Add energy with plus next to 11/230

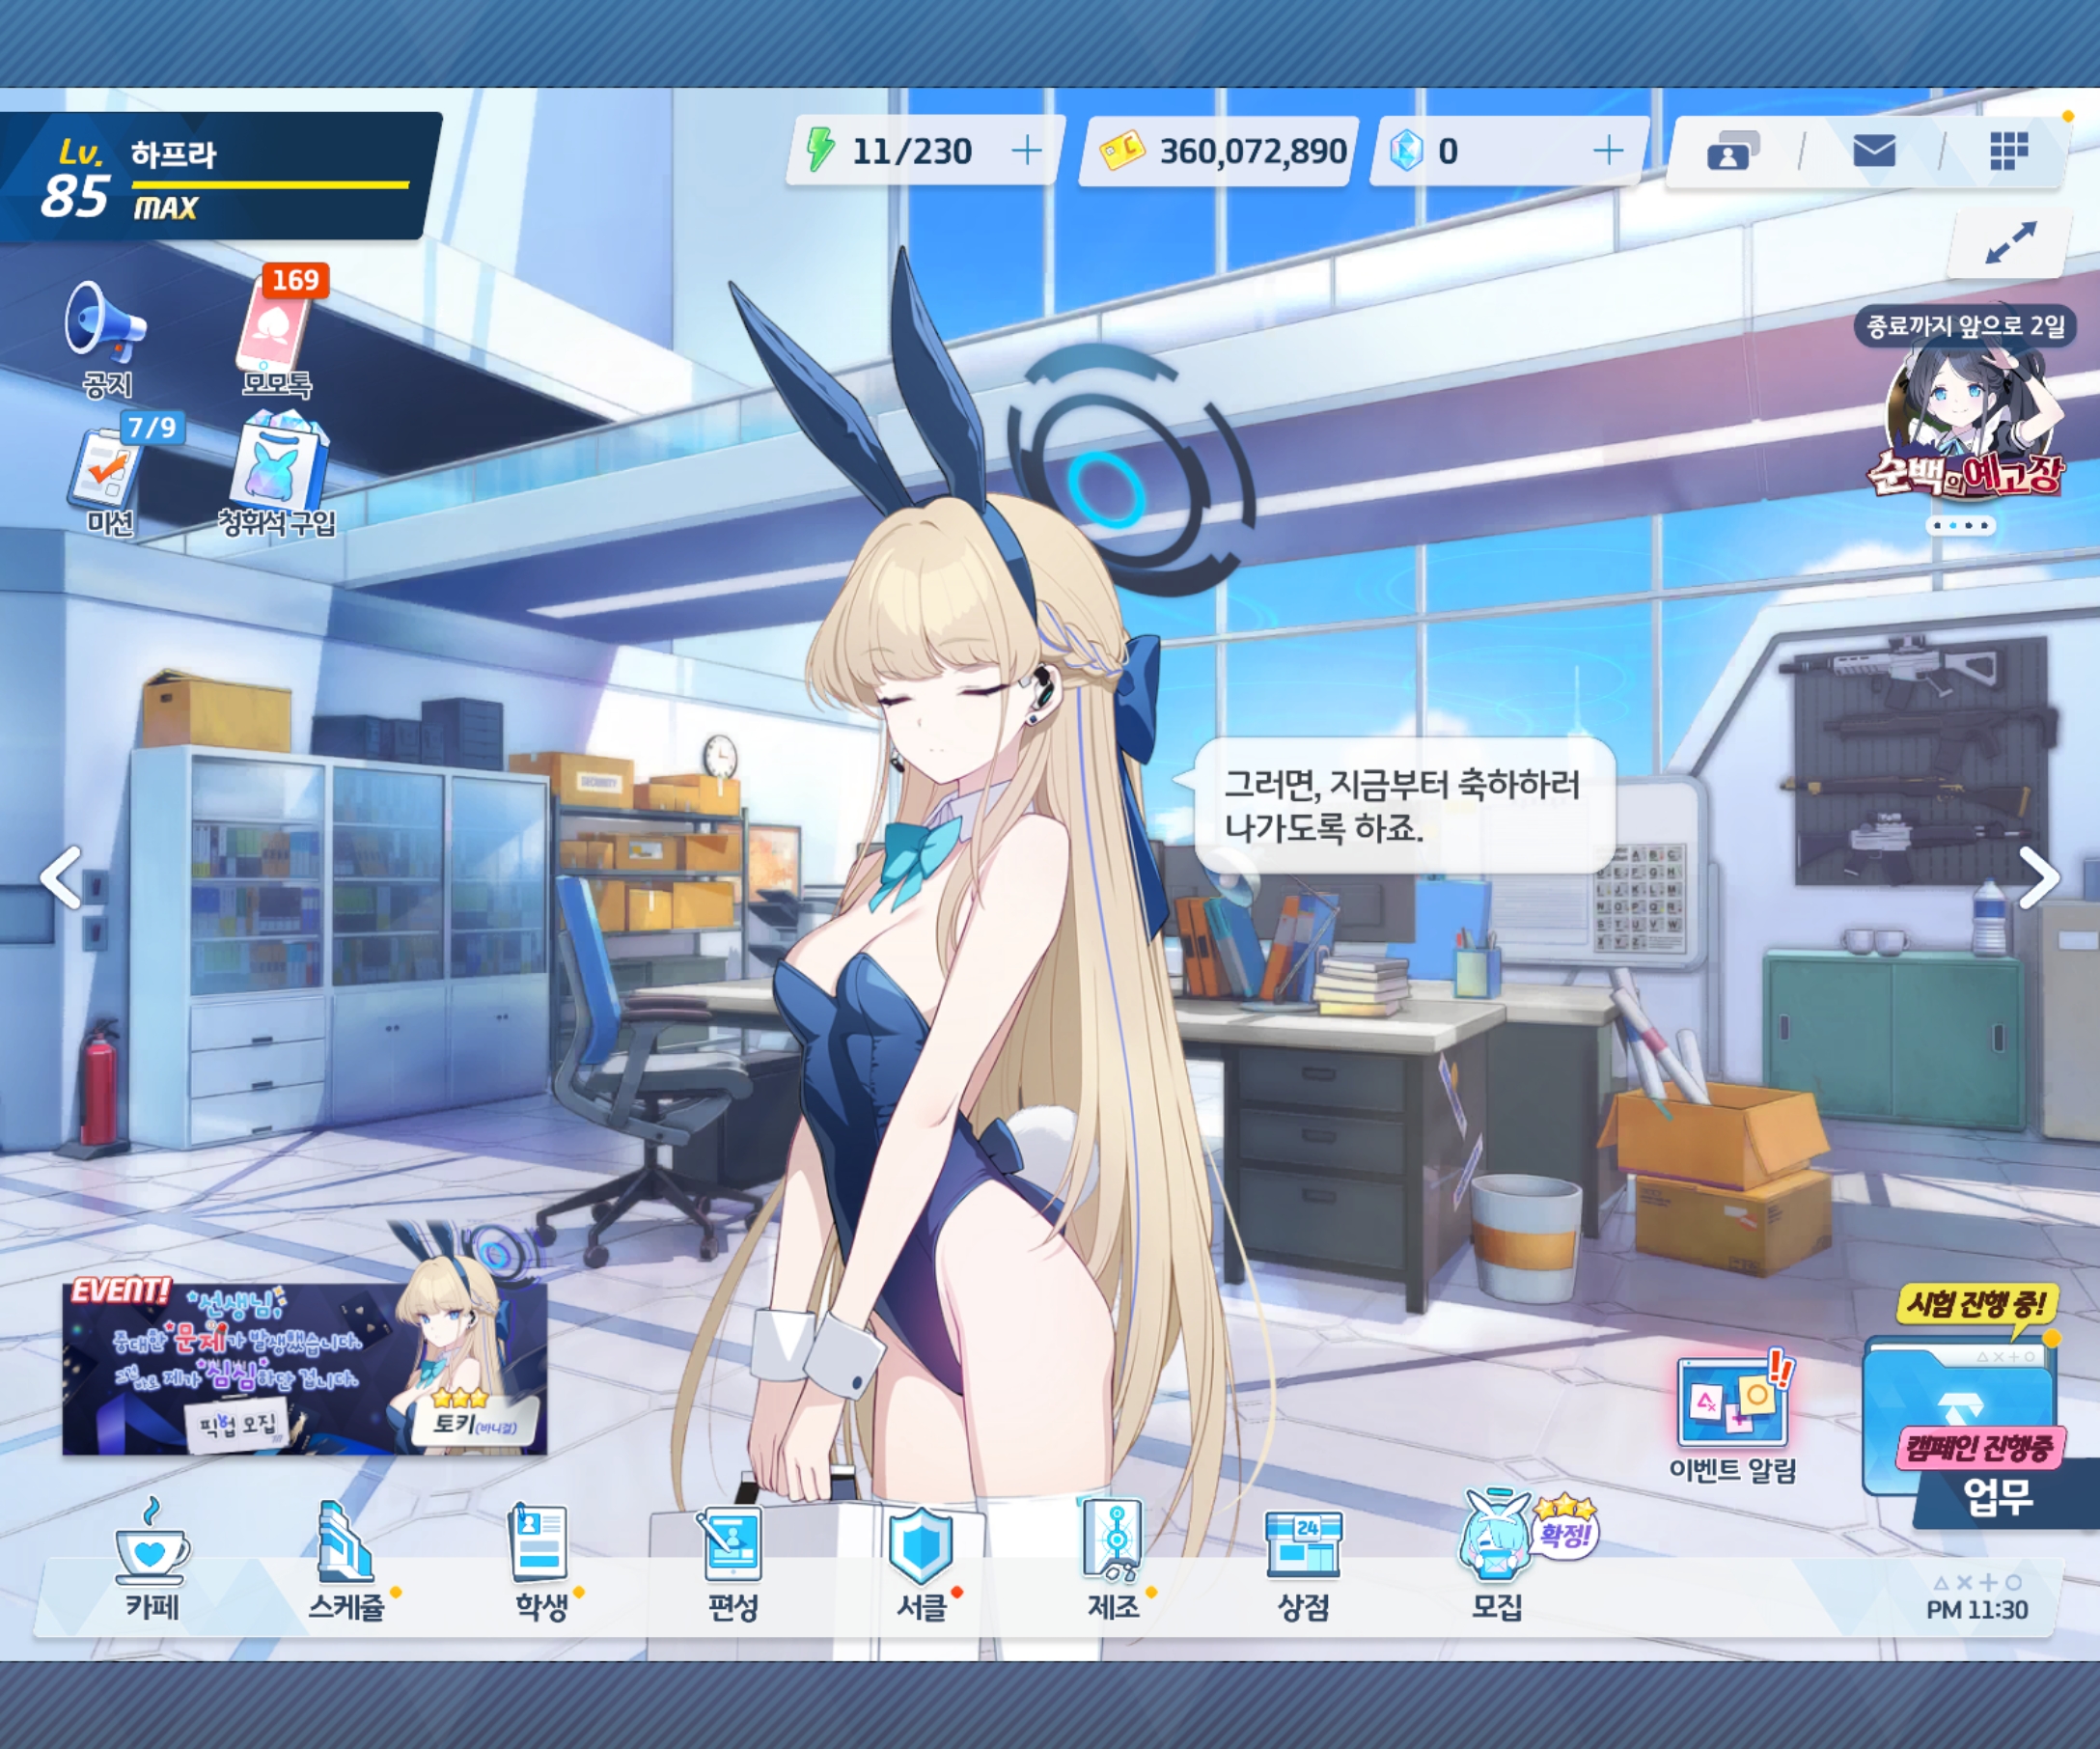(1026, 151)
